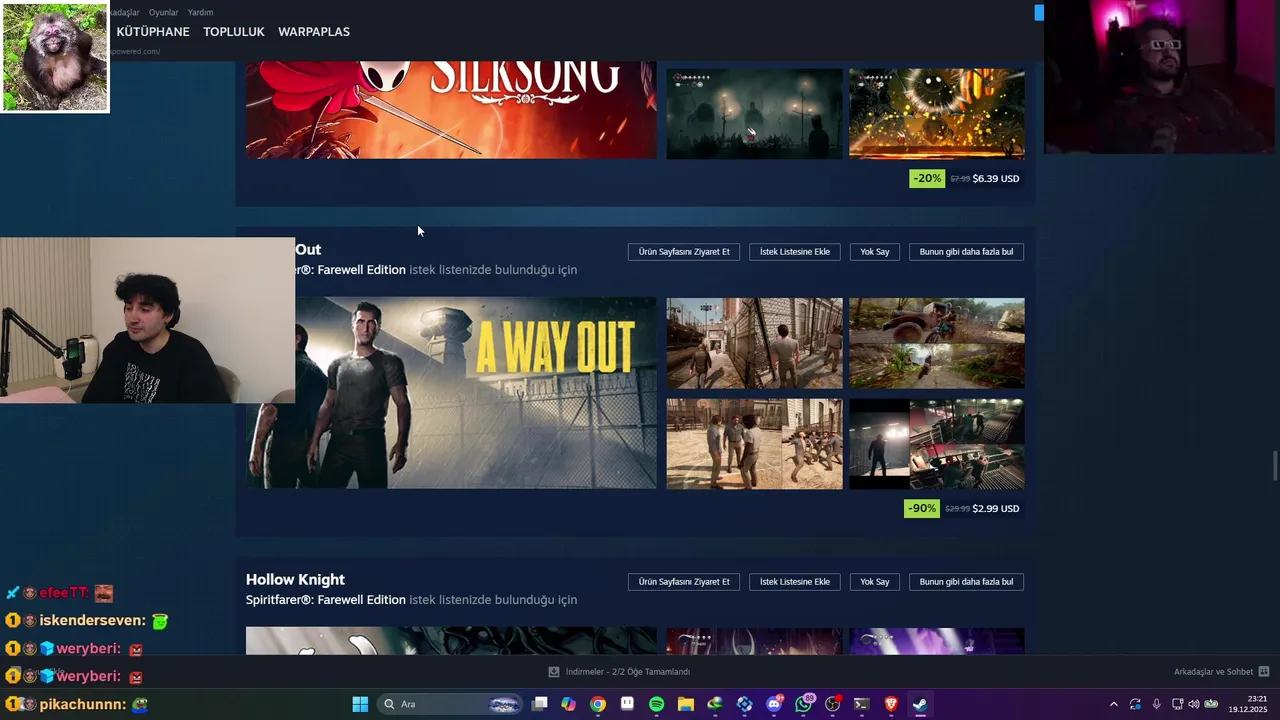Open the Windows Start menu
The width and height of the screenshot is (1280, 720).
point(360,704)
